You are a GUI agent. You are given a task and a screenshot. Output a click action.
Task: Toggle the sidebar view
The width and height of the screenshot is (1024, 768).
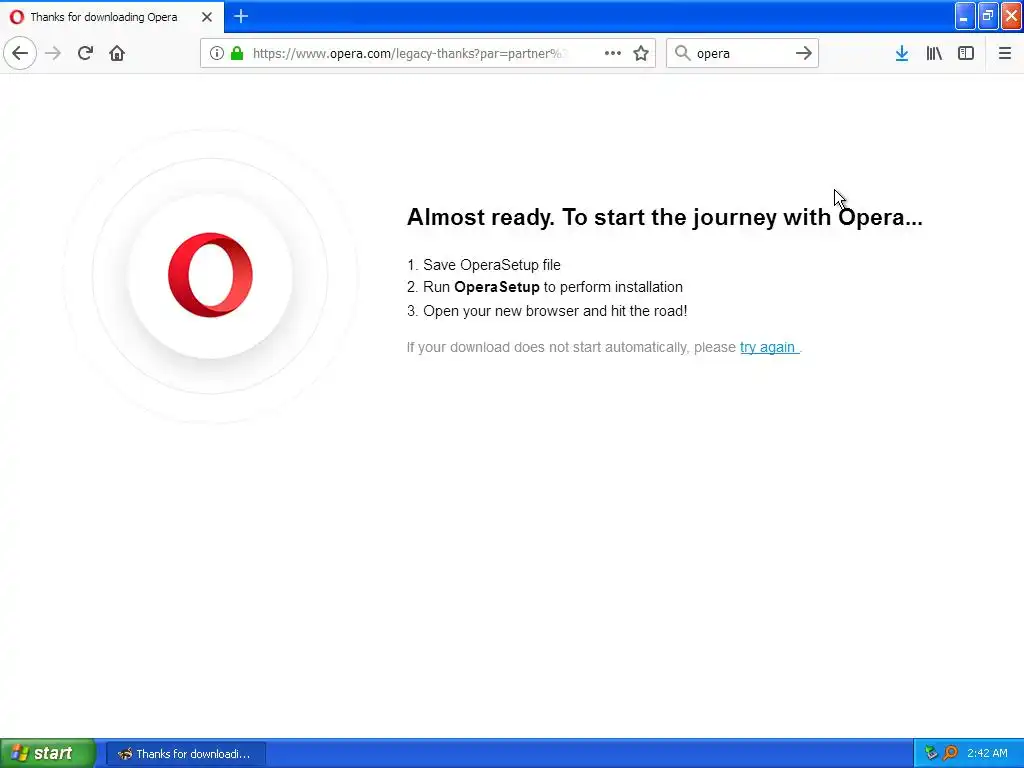point(966,53)
